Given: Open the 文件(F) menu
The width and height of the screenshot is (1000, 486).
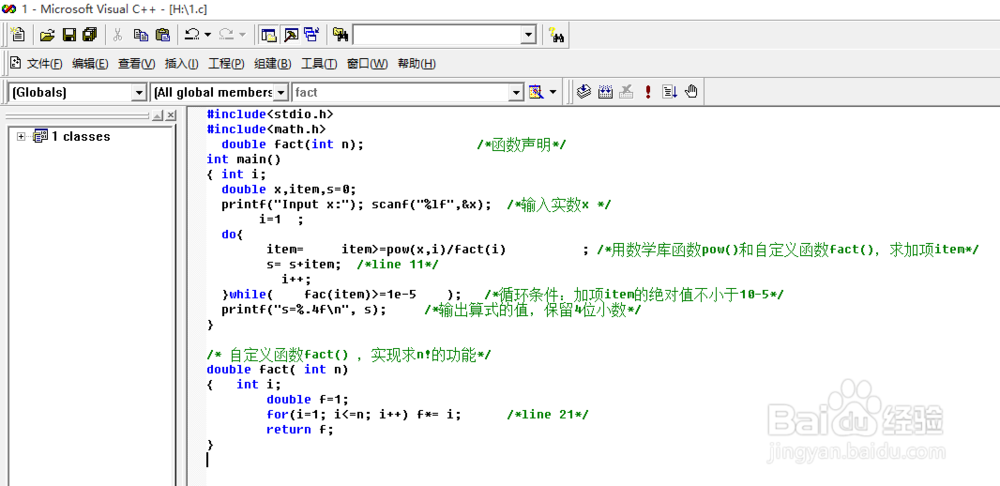Looking at the screenshot, I should (x=45, y=64).
